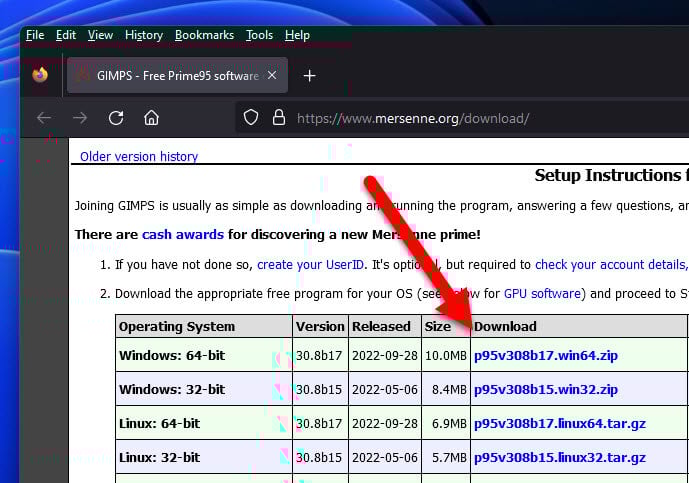
Task: Open the File menu
Action: [35, 35]
